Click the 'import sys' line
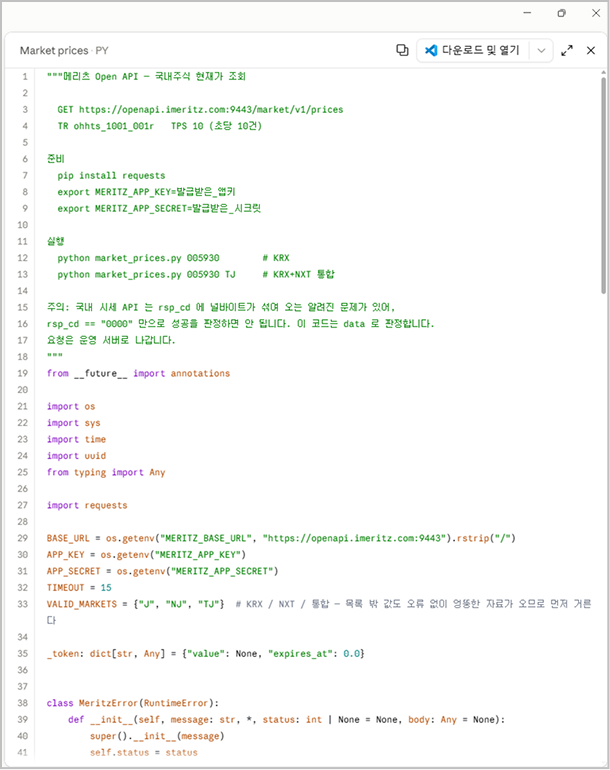 (x=74, y=423)
